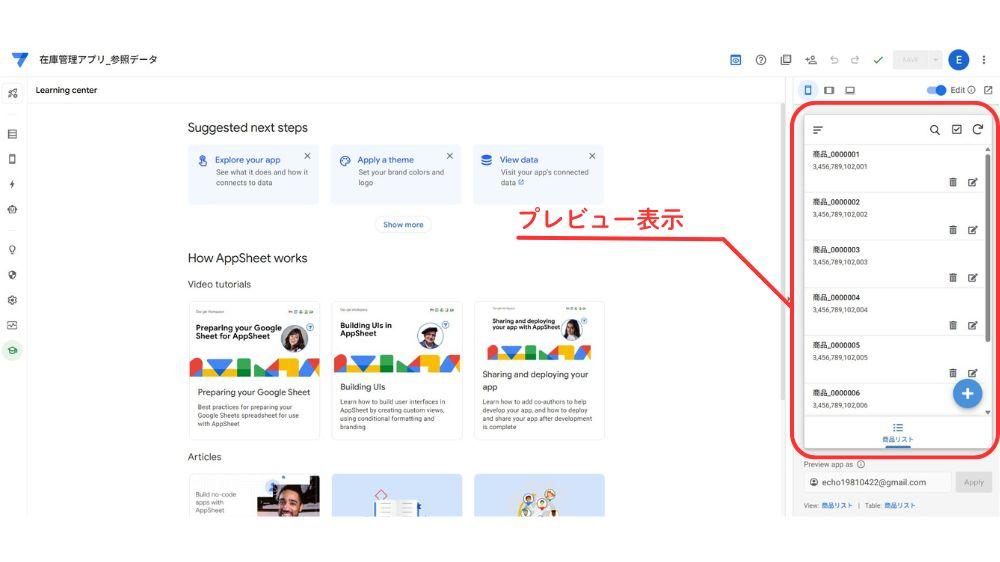Edit 商品_0000001 using its pencil icon

[x=973, y=182]
